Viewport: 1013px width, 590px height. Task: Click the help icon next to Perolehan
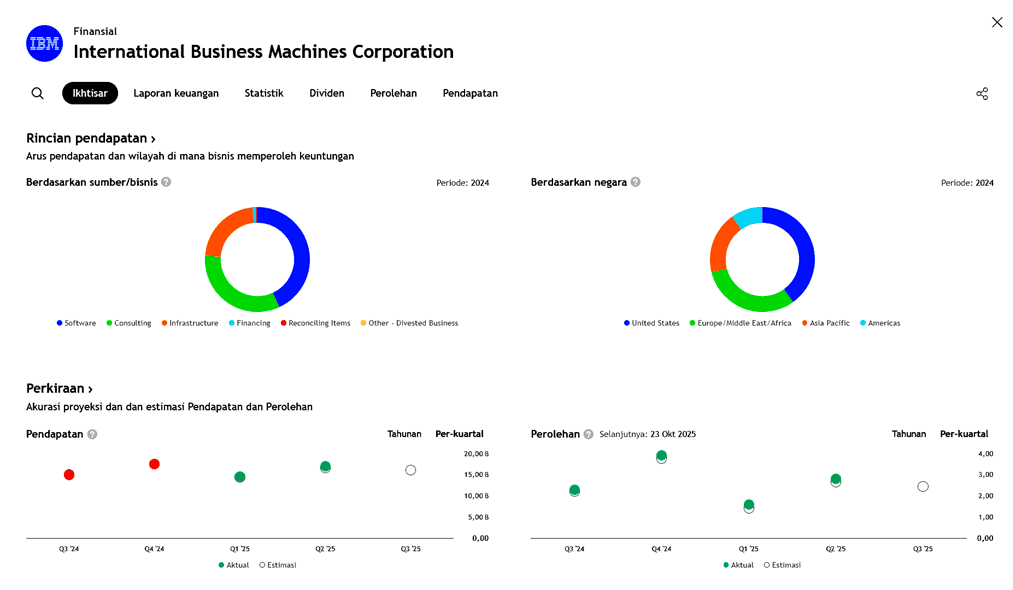[589, 434]
